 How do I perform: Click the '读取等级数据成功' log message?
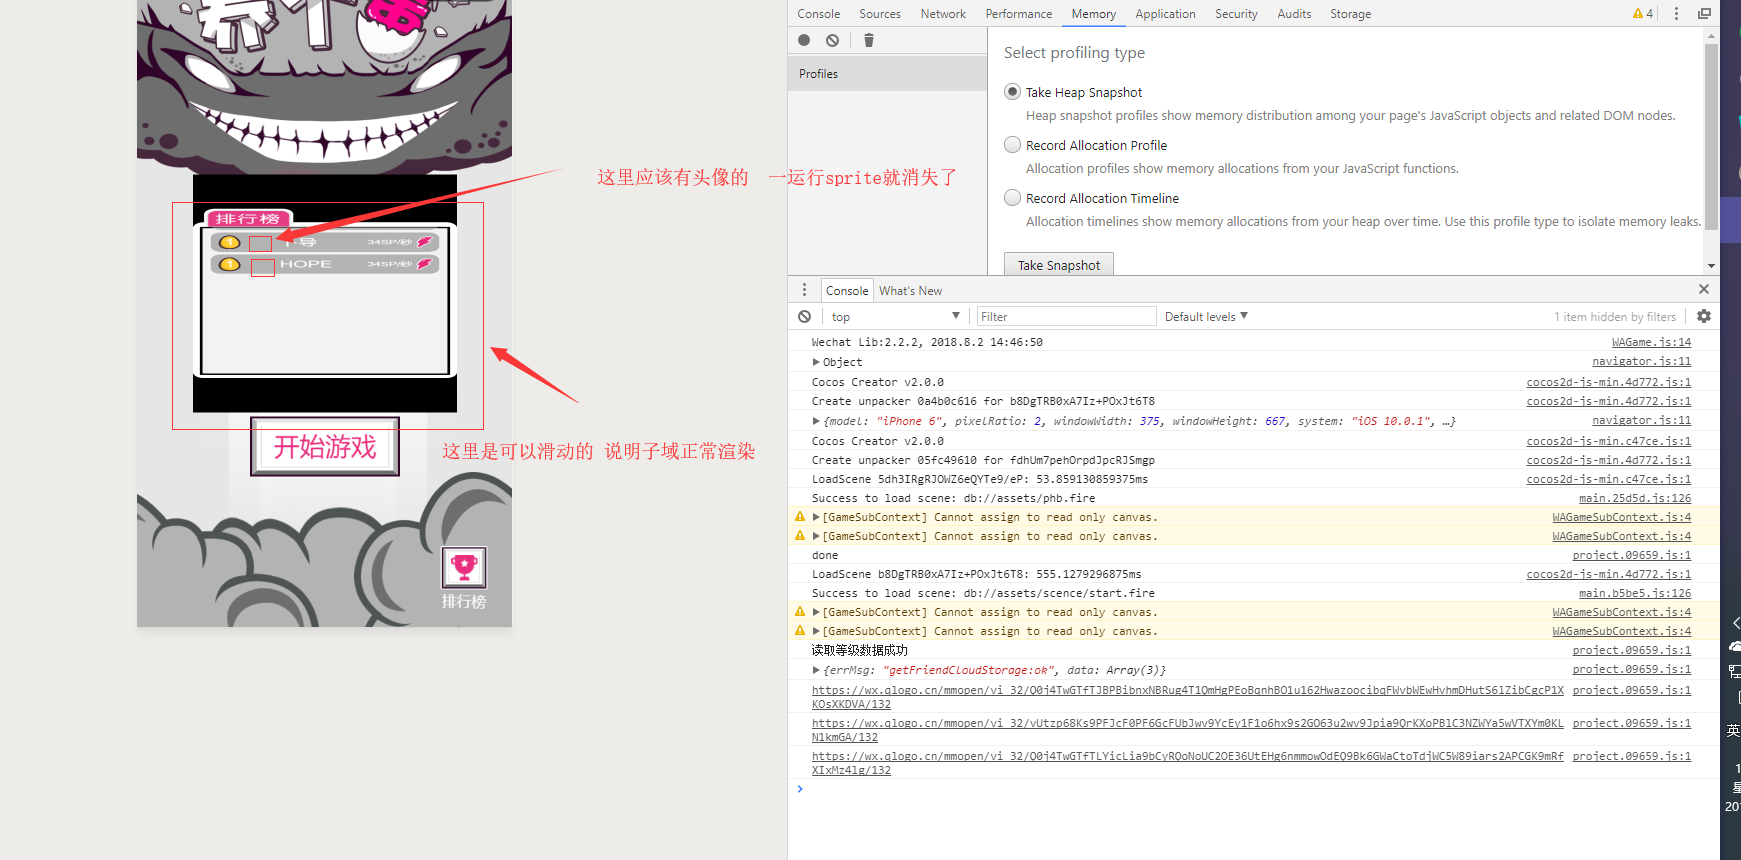[x=860, y=650]
